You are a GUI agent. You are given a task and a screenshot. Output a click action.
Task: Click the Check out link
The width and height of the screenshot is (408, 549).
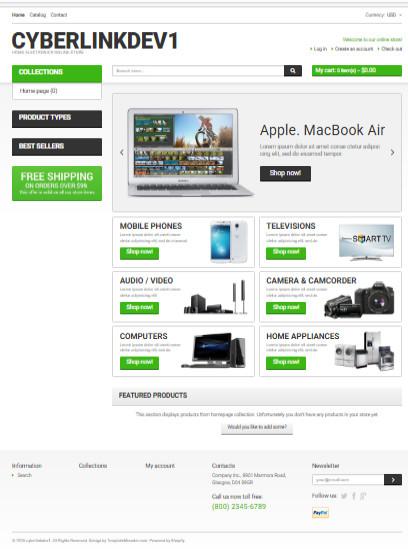coord(391,49)
